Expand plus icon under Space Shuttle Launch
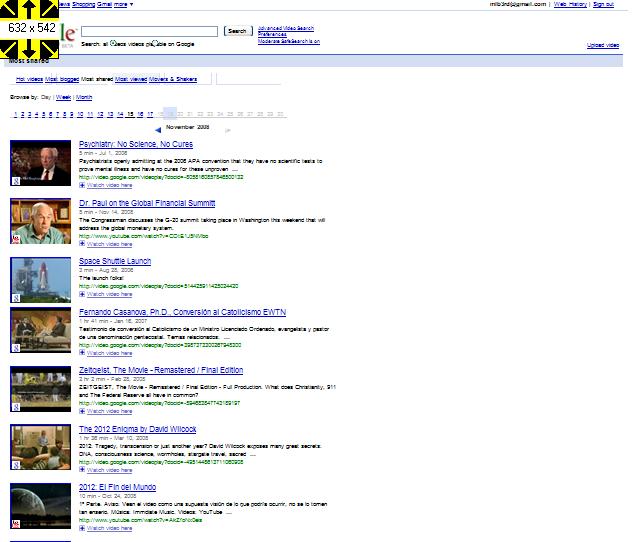Screen dimensions: 632x542 82,294
